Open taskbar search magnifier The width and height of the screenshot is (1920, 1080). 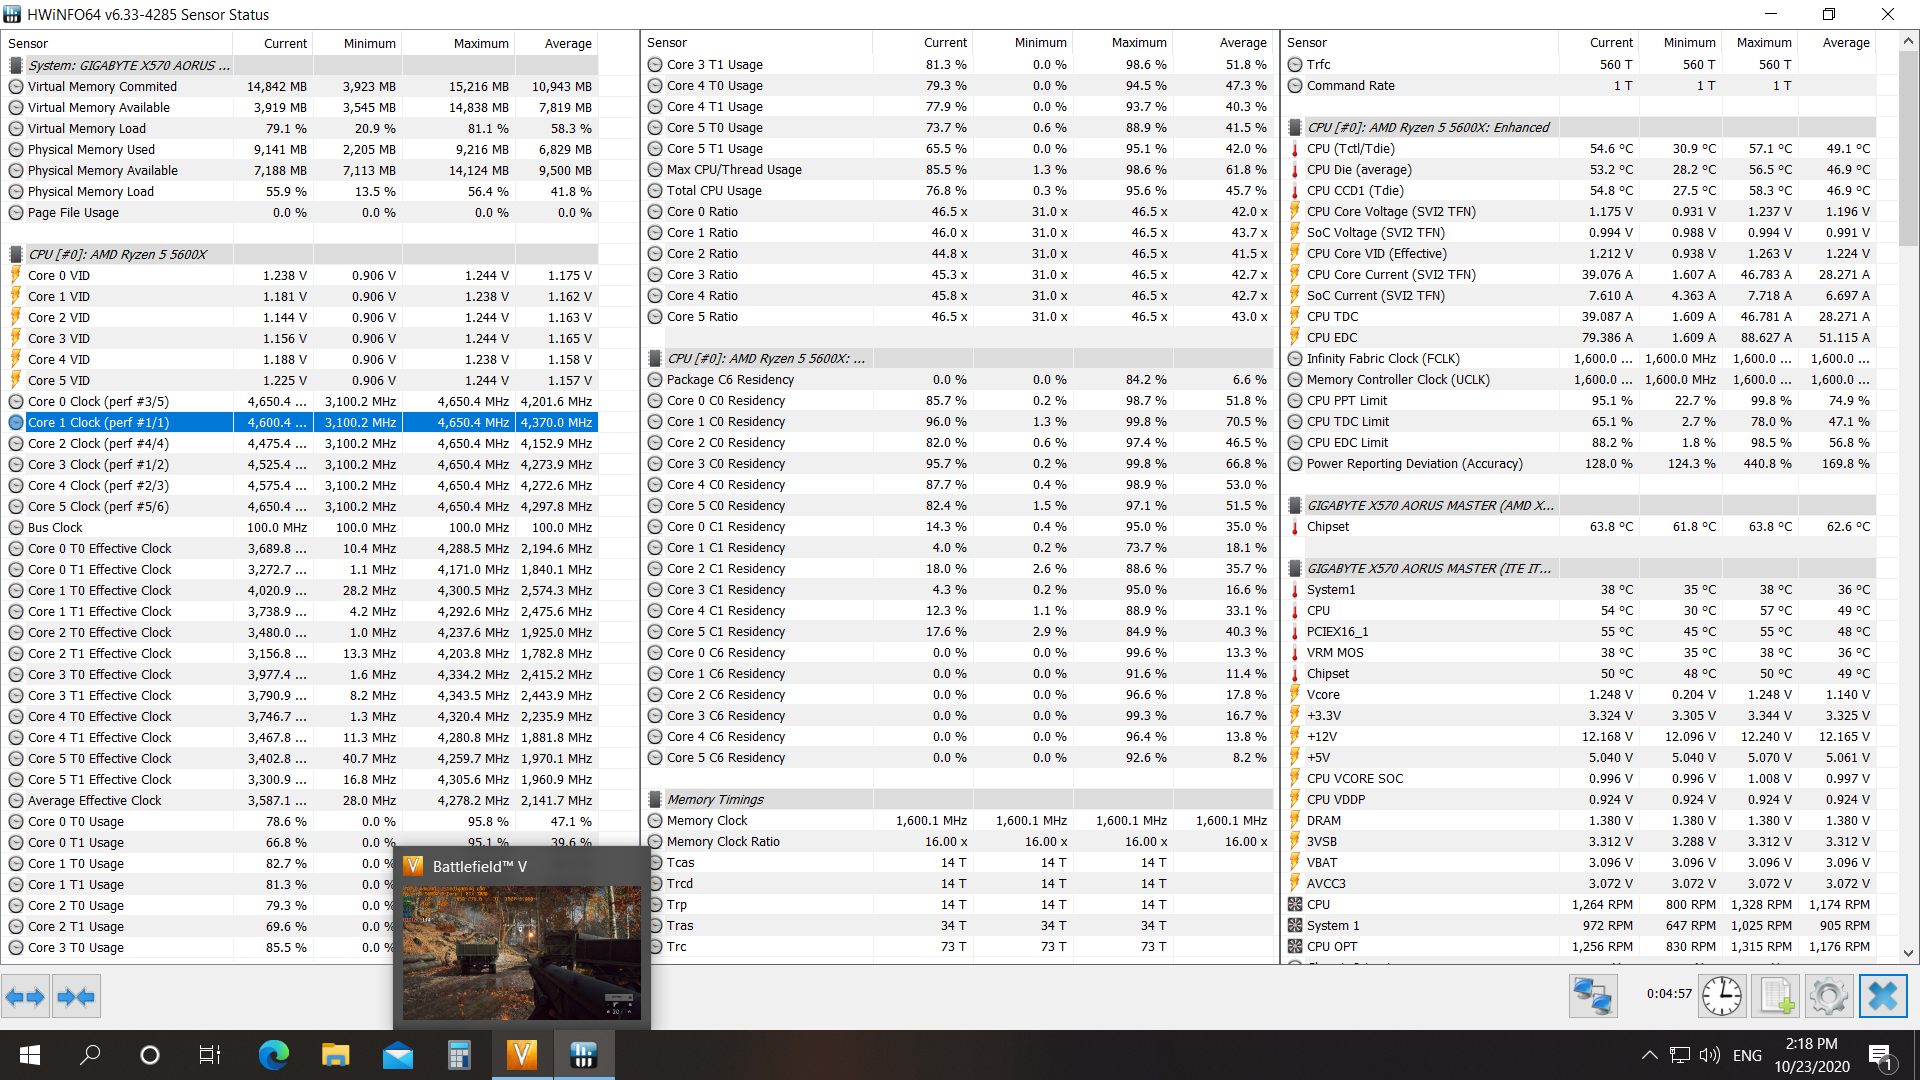point(90,1055)
